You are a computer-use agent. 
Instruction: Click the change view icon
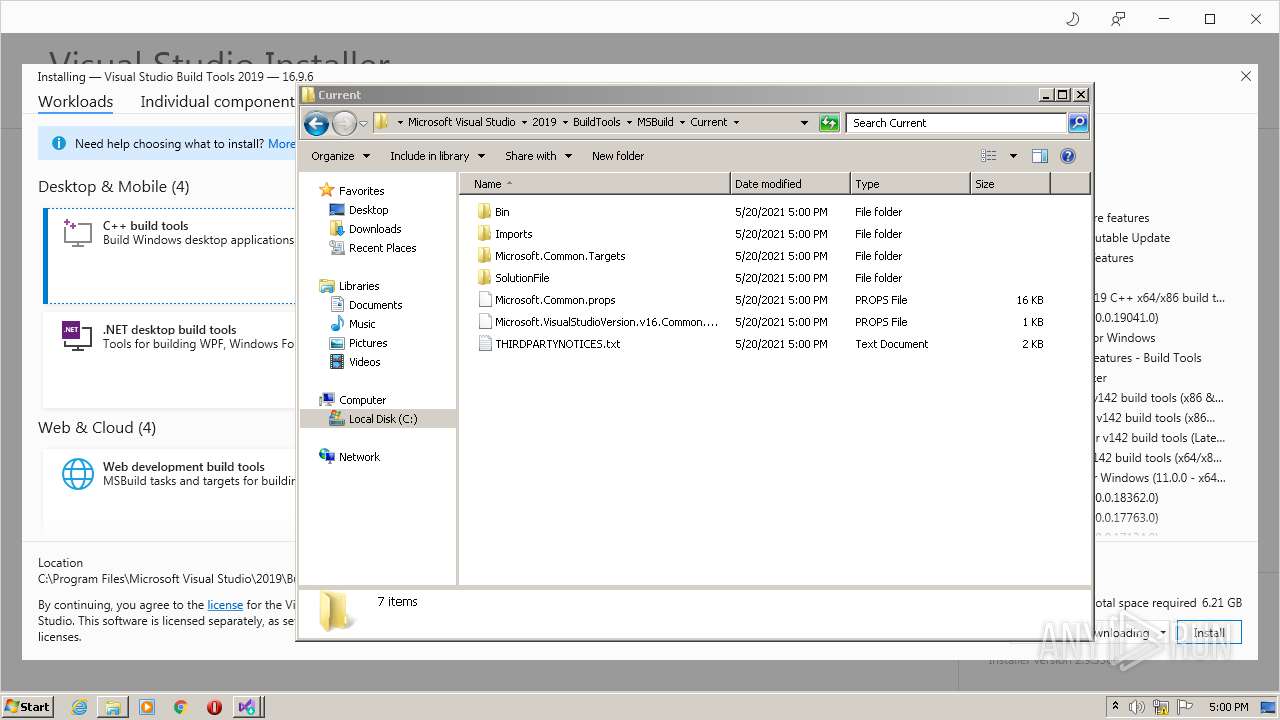989,156
